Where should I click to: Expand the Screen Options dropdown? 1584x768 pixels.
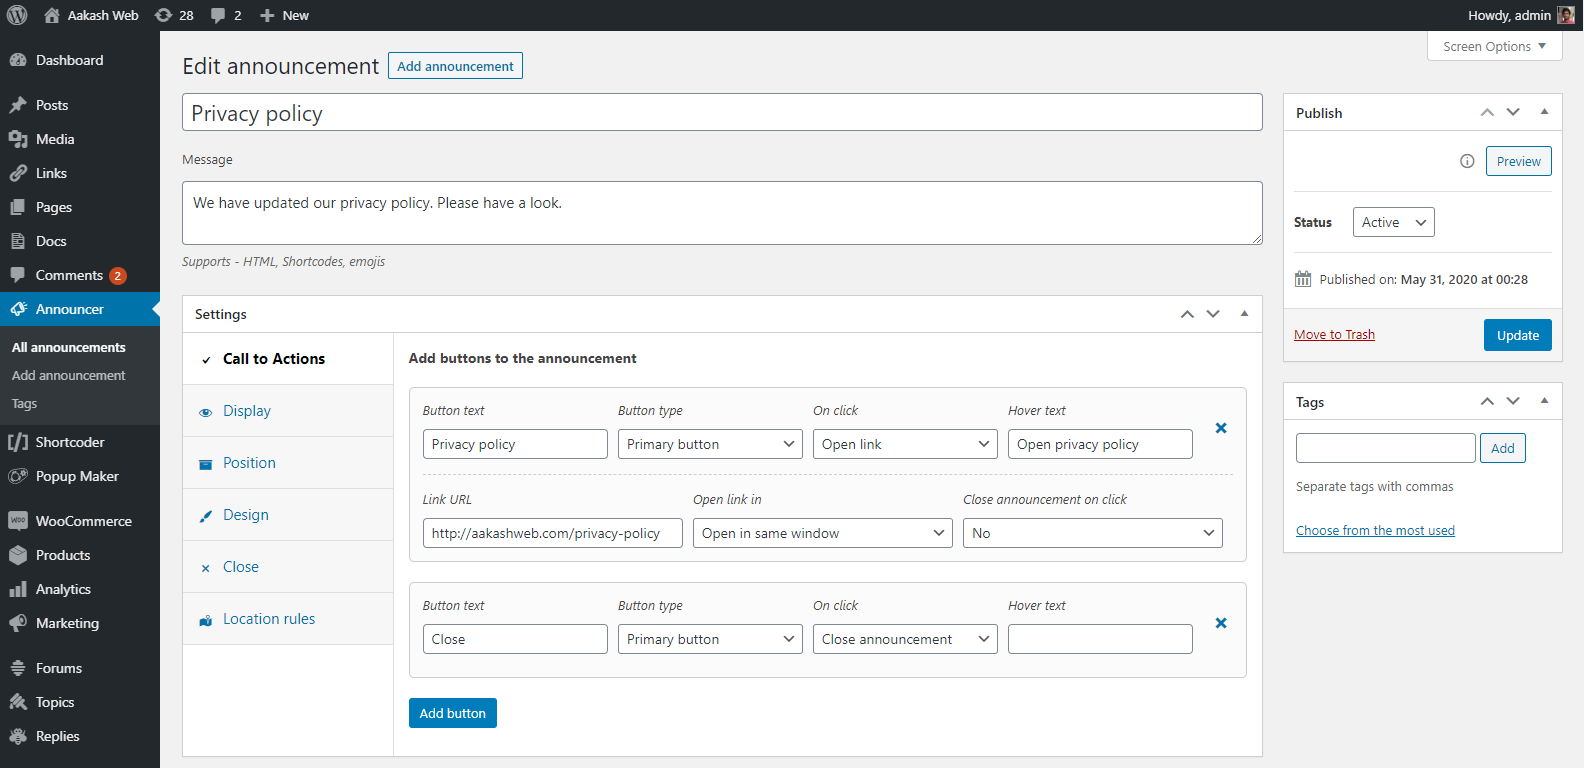1494,46
